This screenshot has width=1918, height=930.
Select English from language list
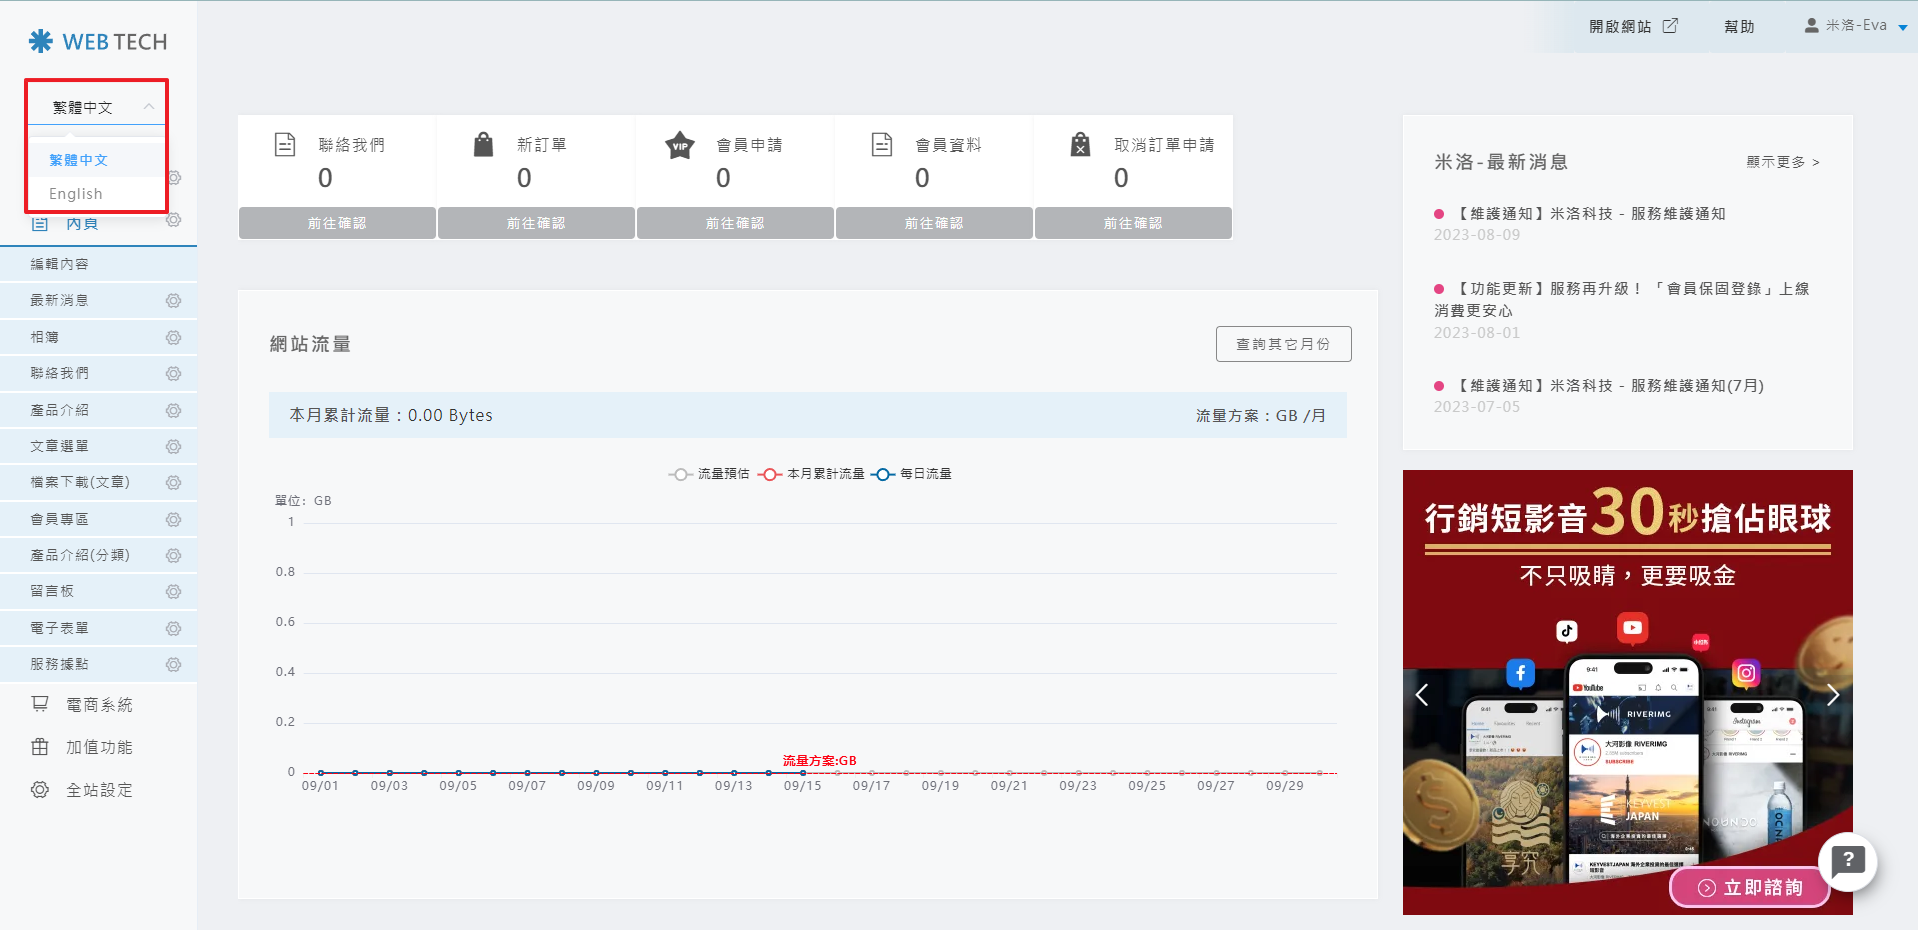pyautogui.click(x=76, y=194)
